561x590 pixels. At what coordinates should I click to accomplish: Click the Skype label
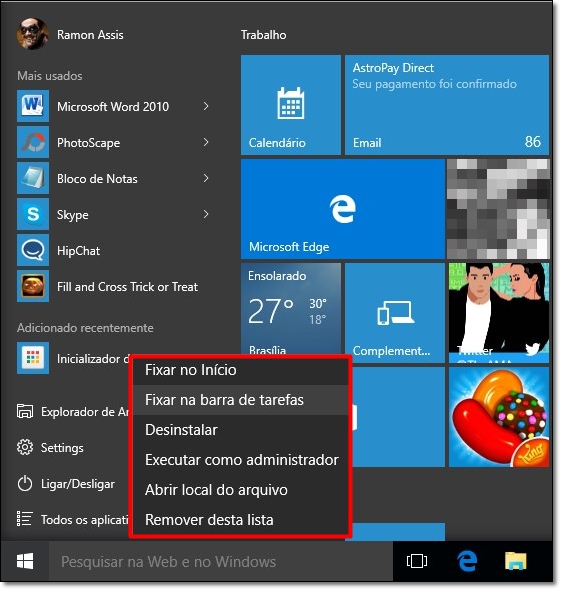tap(73, 215)
